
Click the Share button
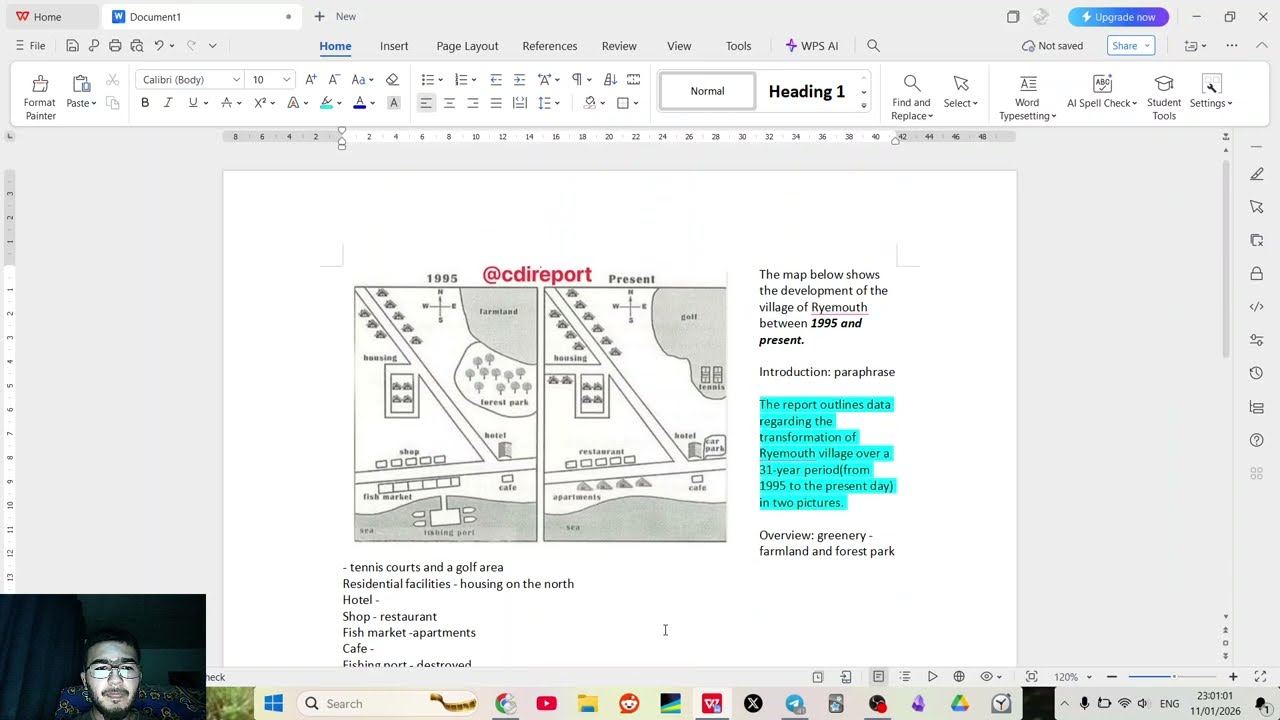point(1132,46)
